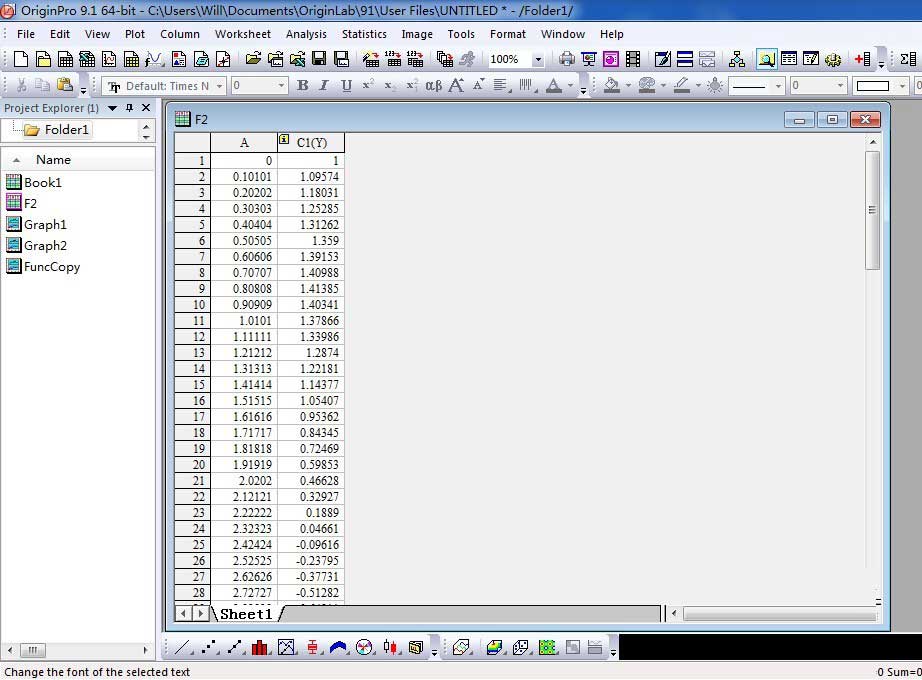Open the zoom level 100% dropdown
Screen dimensions: 922x680
click(538, 59)
